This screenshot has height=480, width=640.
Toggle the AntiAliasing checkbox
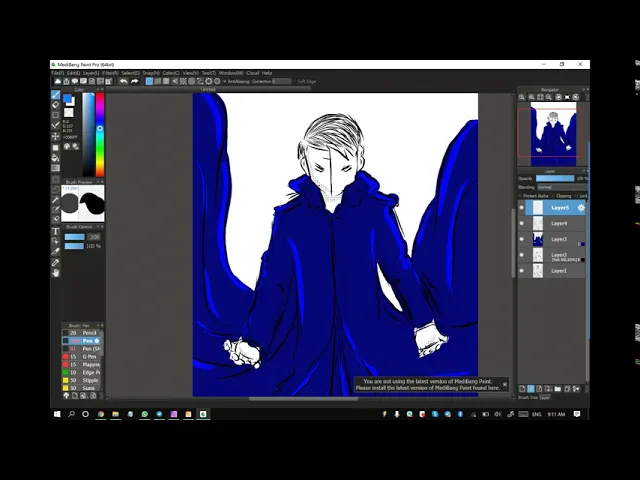(224, 81)
